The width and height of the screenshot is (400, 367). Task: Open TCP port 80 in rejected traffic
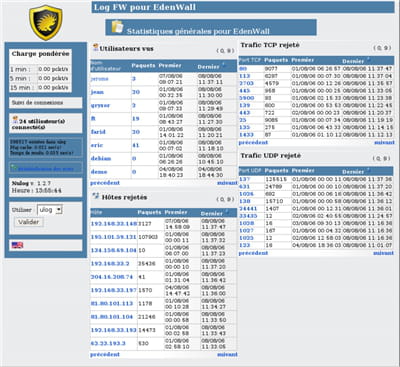coord(243,69)
